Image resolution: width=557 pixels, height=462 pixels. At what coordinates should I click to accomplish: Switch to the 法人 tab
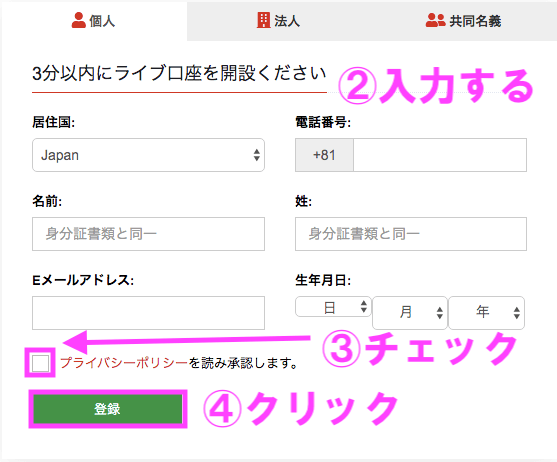[279, 21]
